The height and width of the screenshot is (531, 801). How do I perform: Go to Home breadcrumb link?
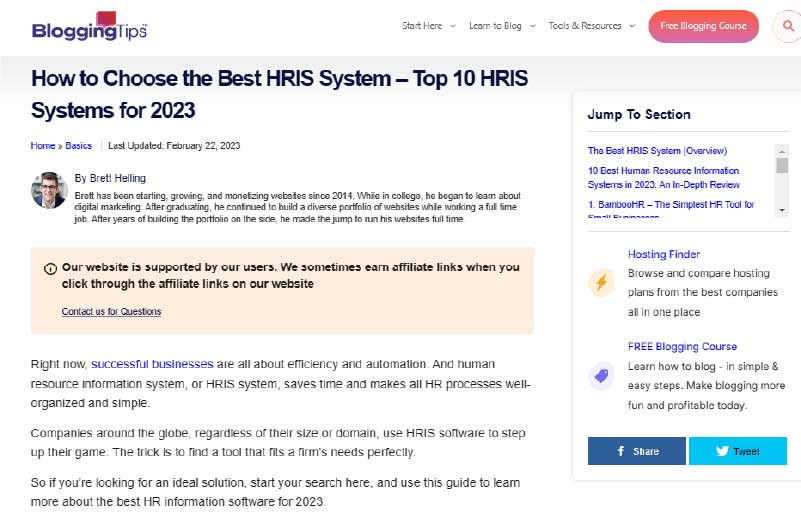point(43,146)
